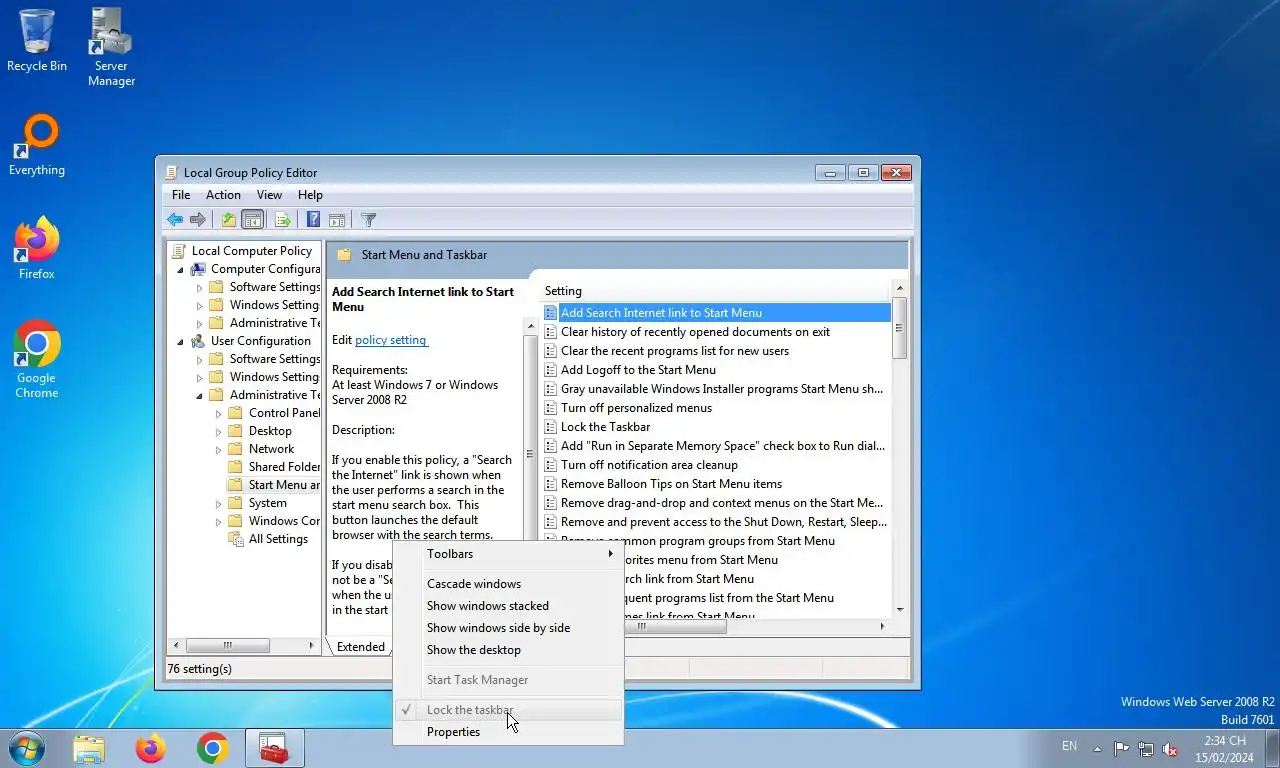Screen dimensions: 1280x768
Task: Click the muted volume tray icon
Action: [1170, 748]
